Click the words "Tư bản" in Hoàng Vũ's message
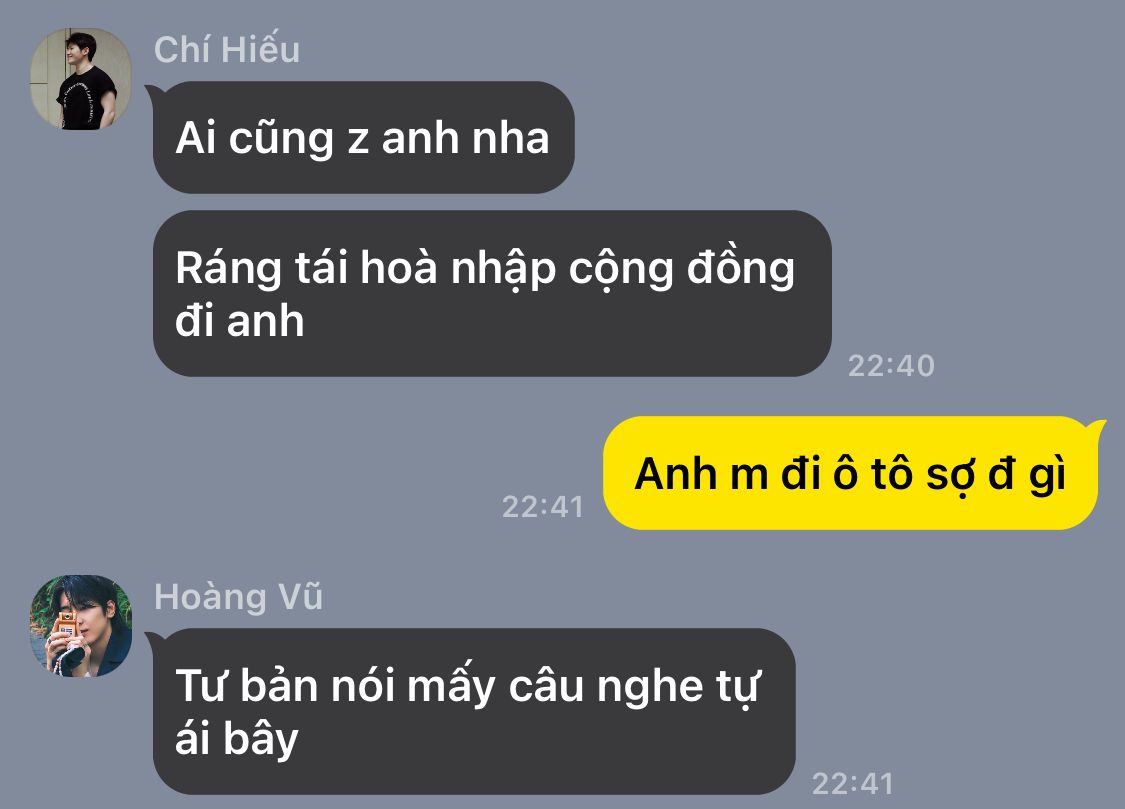The width and height of the screenshot is (1125, 809). pyautogui.click(x=246, y=686)
